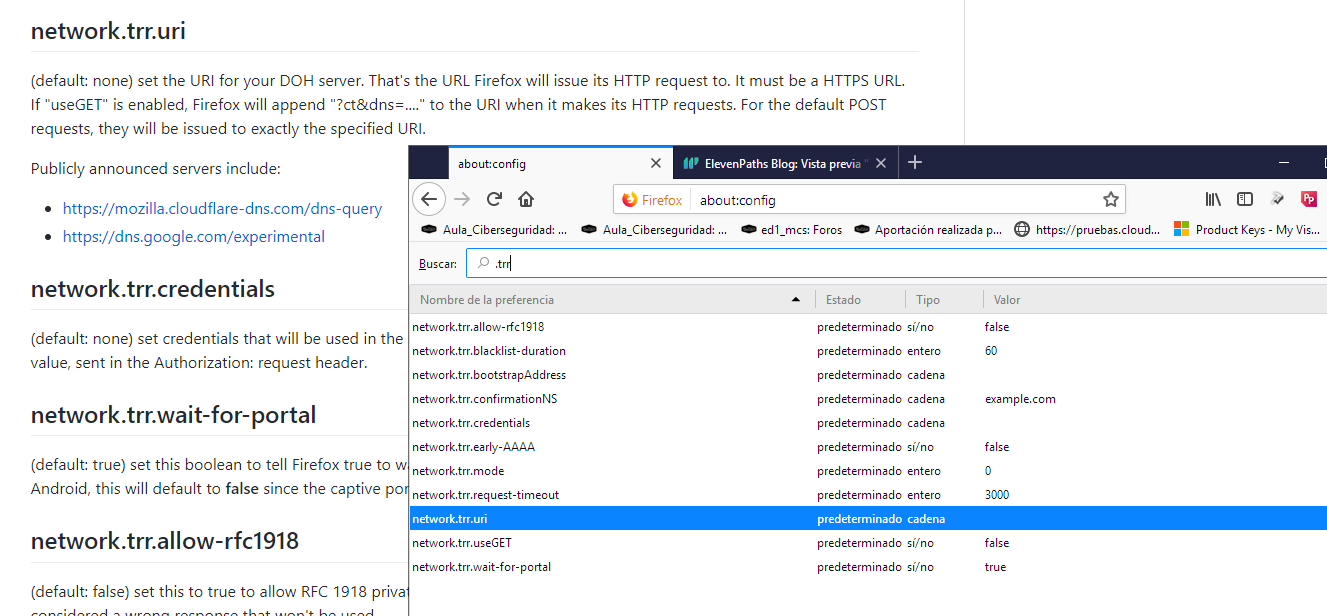This screenshot has width=1327, height=616.
Task: Switch to the ElevenPaths Blog tab
Action: click(780, 163)
